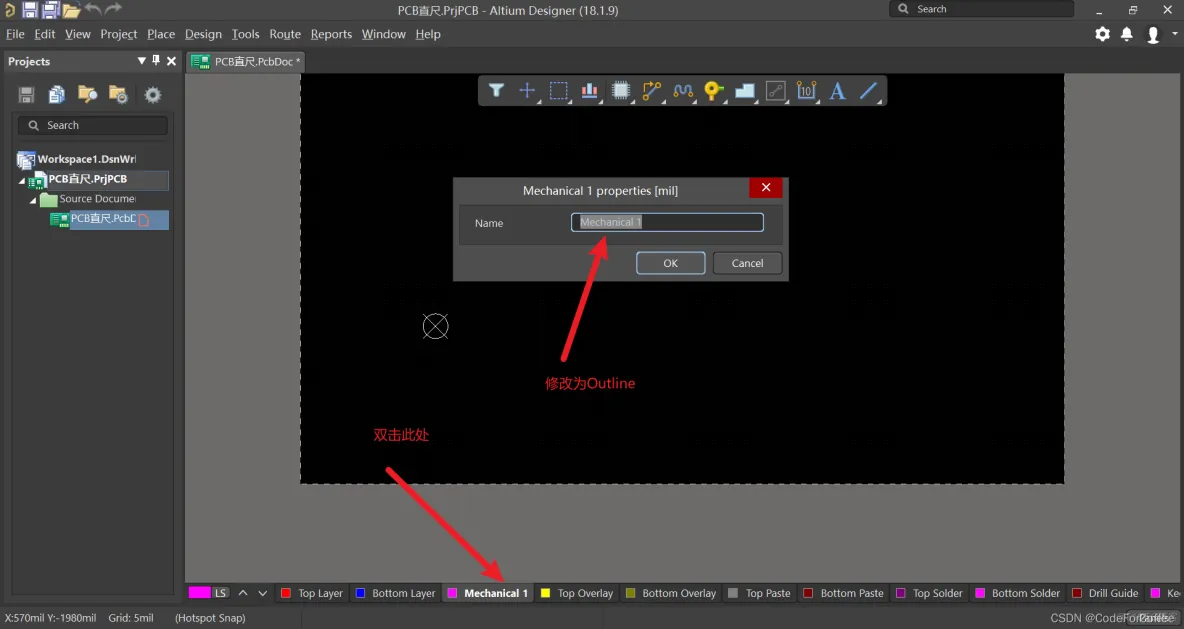Open notifications bell icon
This screenshot has width=1184, height=629.
(1127, 34)
